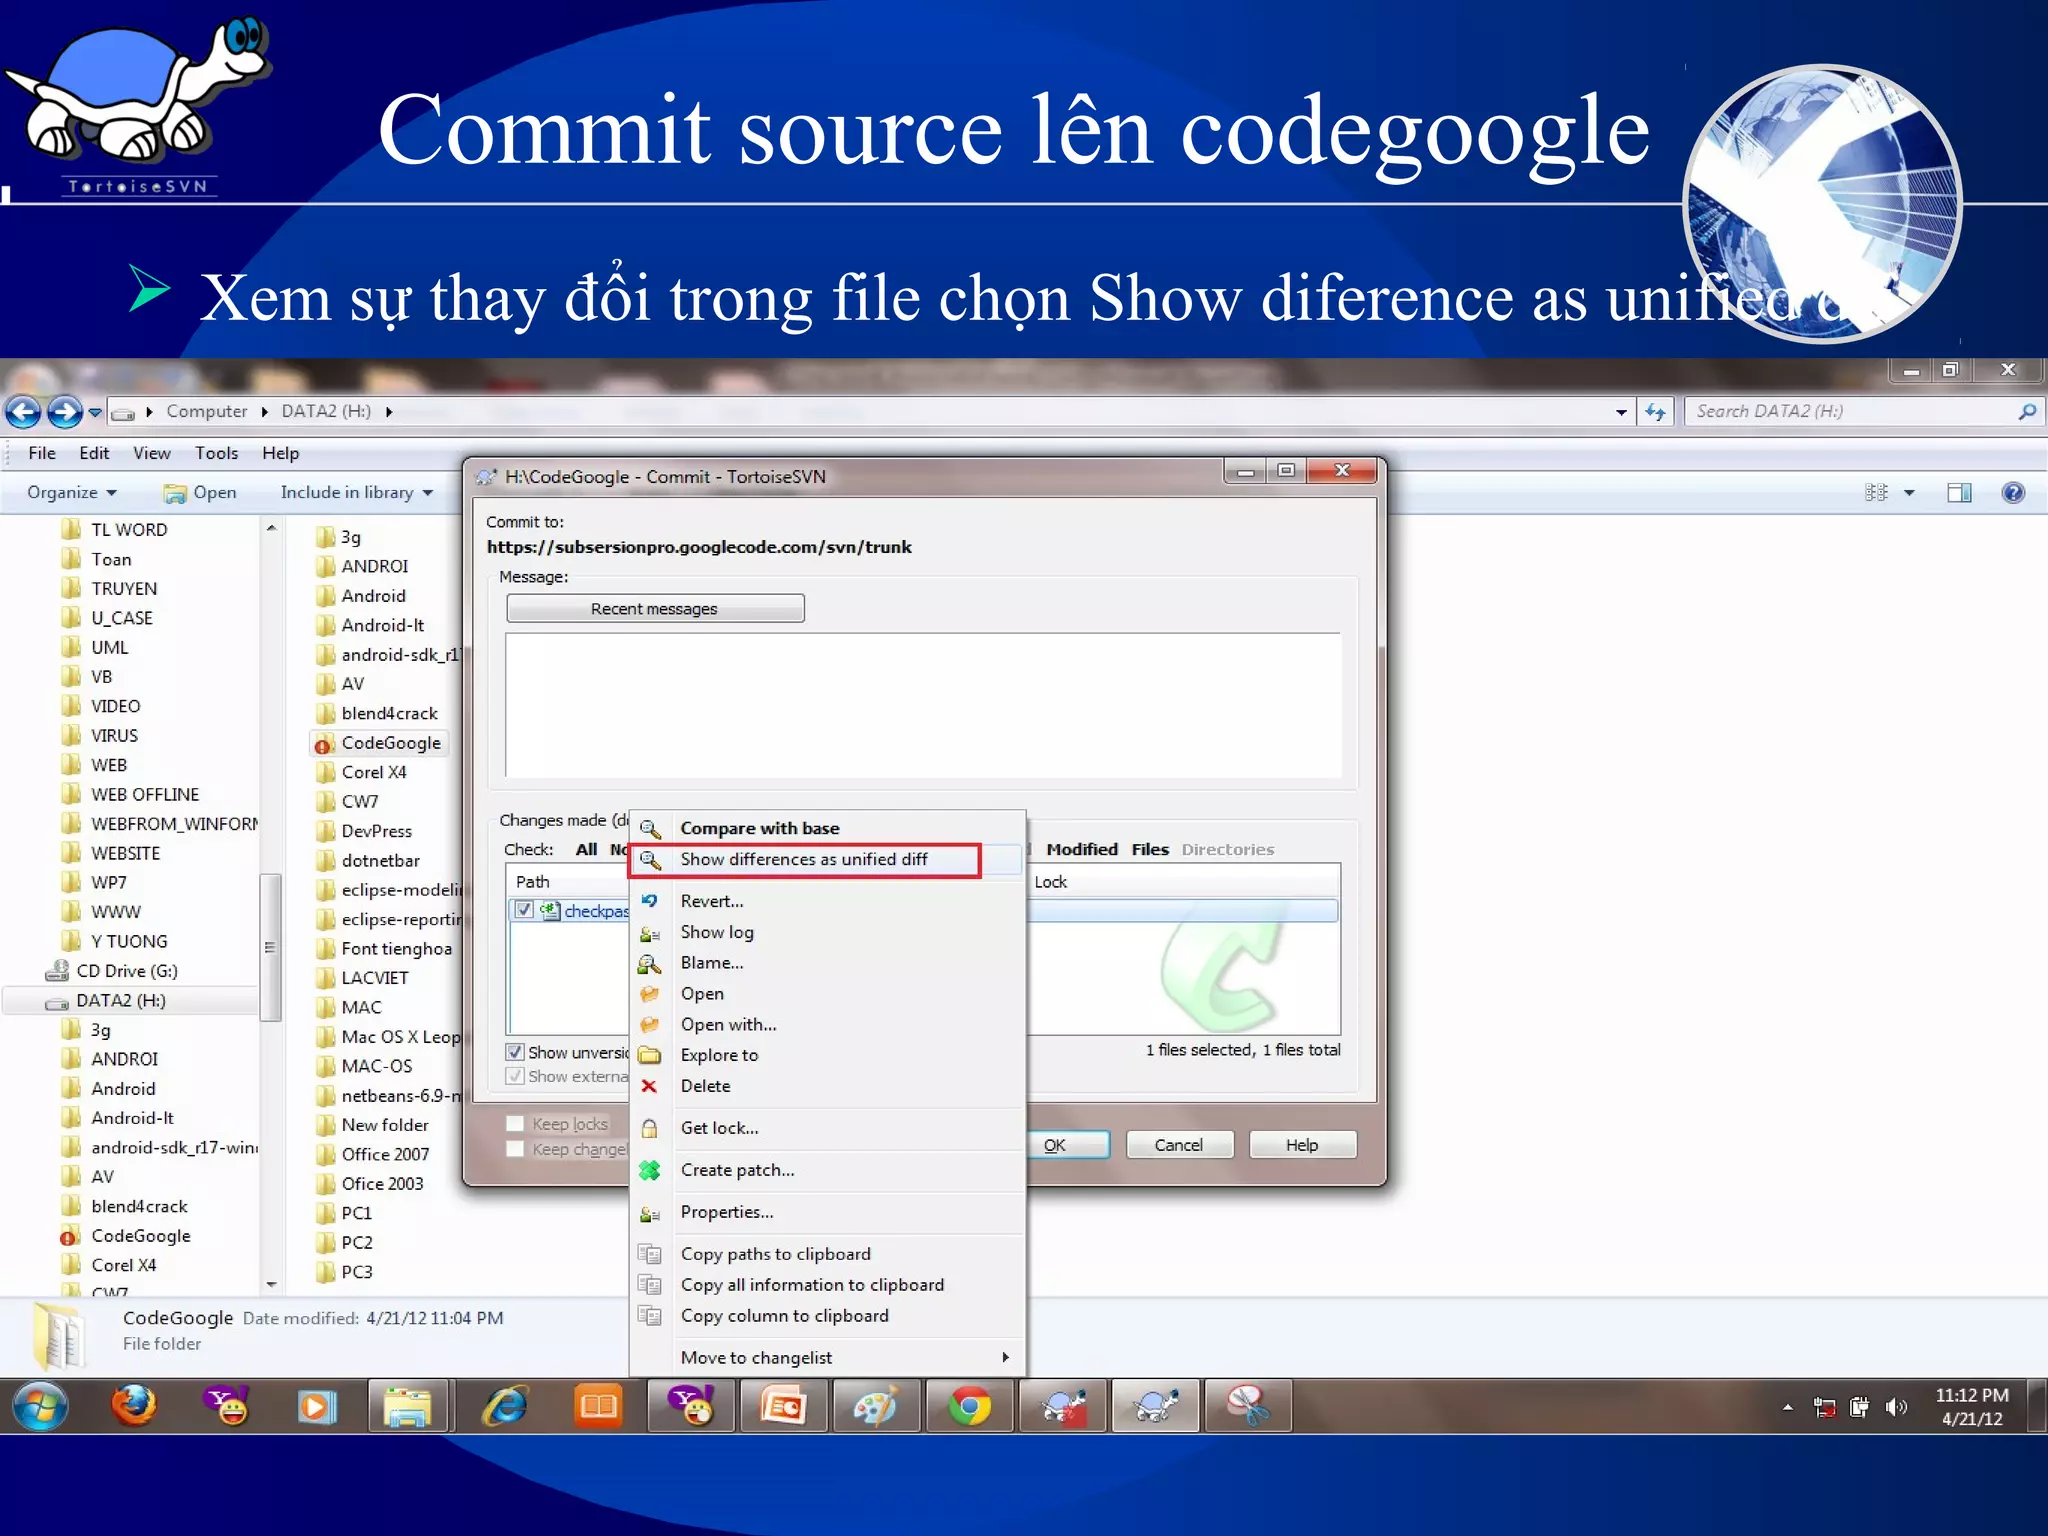Enable the Keep locks checkbox

click(x=515, y=1124)
